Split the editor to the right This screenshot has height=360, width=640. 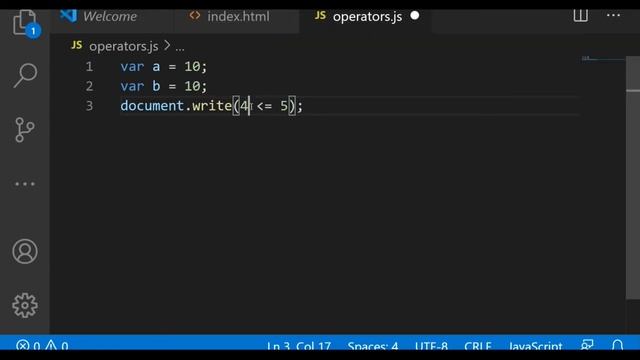pos(580,16)
